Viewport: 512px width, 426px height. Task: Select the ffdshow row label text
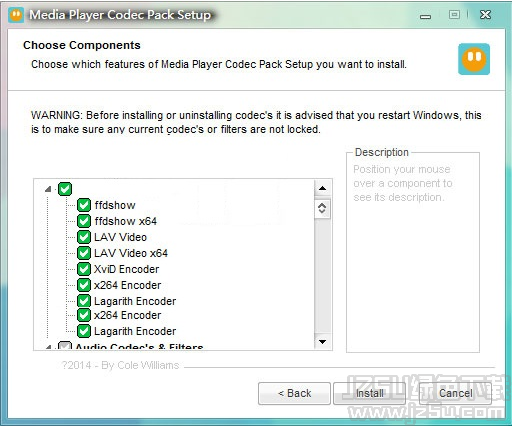tap(115, 205)
